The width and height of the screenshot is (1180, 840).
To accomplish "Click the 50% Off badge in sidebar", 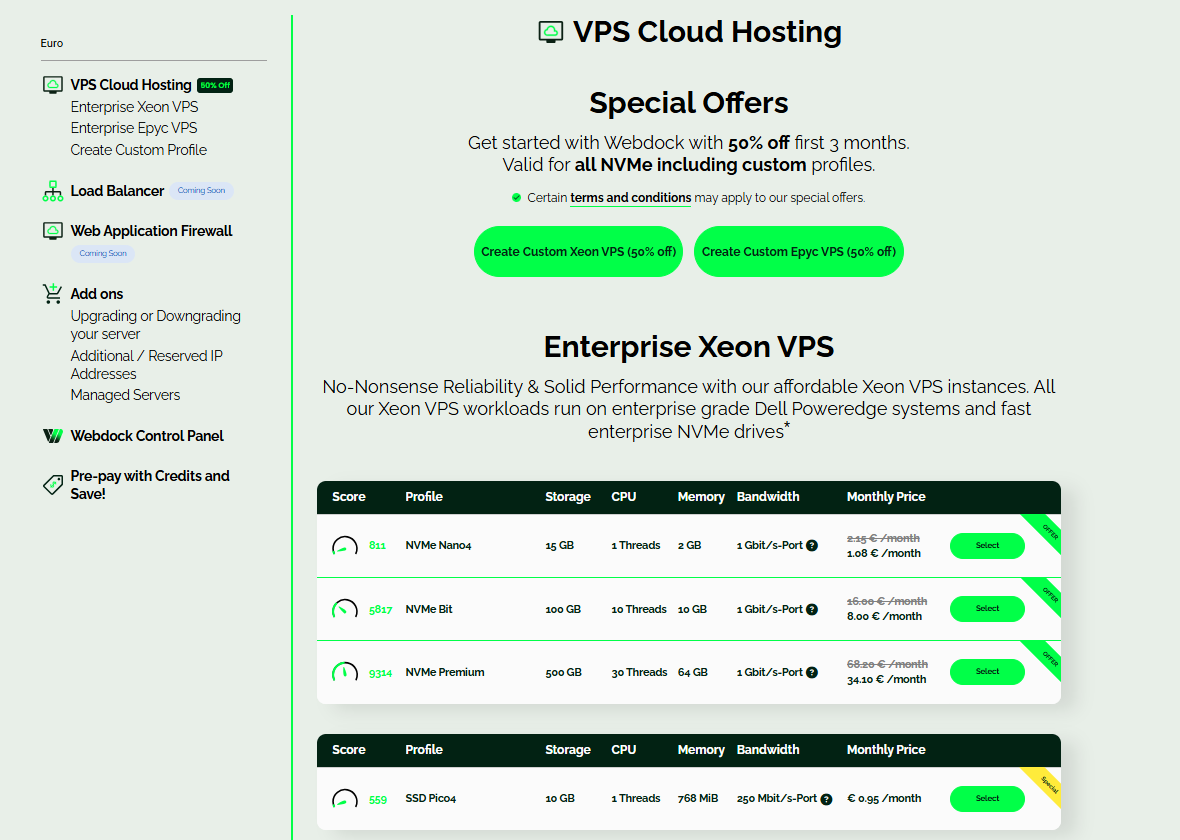I will tap(215, 85).
